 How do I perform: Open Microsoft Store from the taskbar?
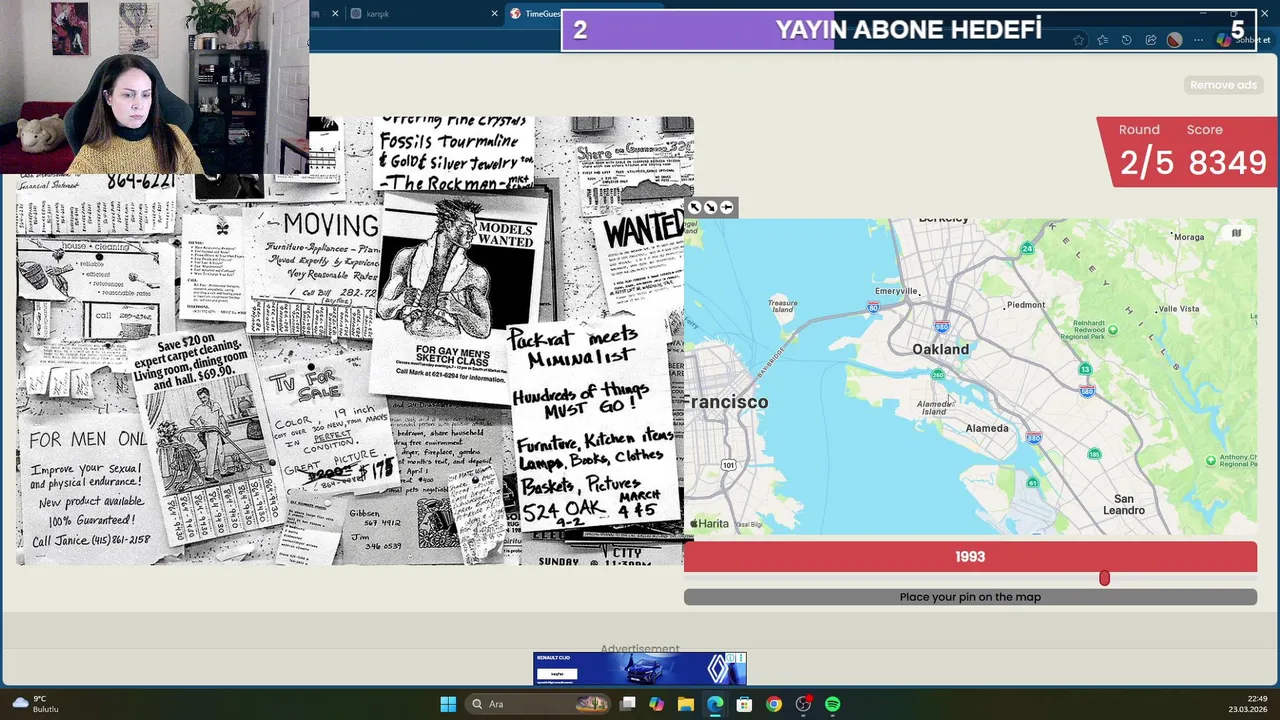click(x=744, y=704)
